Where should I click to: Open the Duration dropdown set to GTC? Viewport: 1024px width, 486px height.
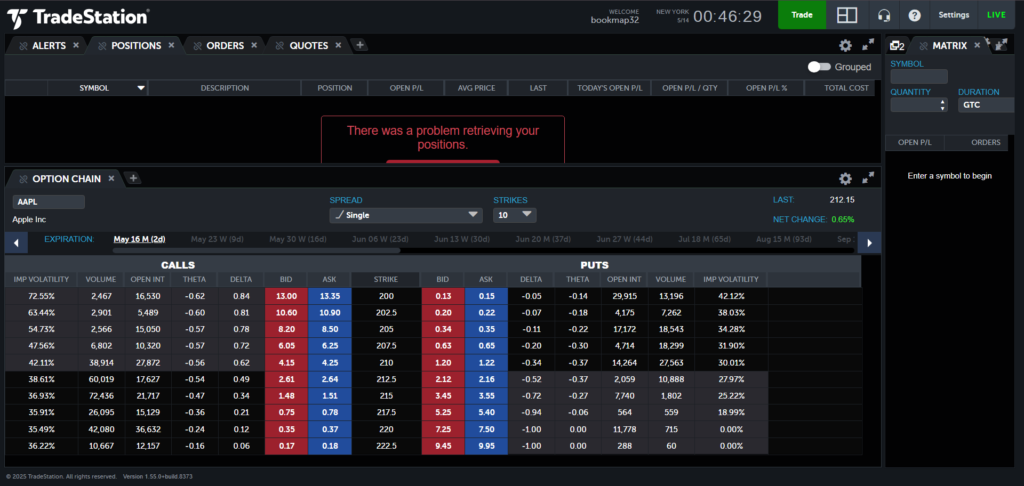[x=988, y=104]
